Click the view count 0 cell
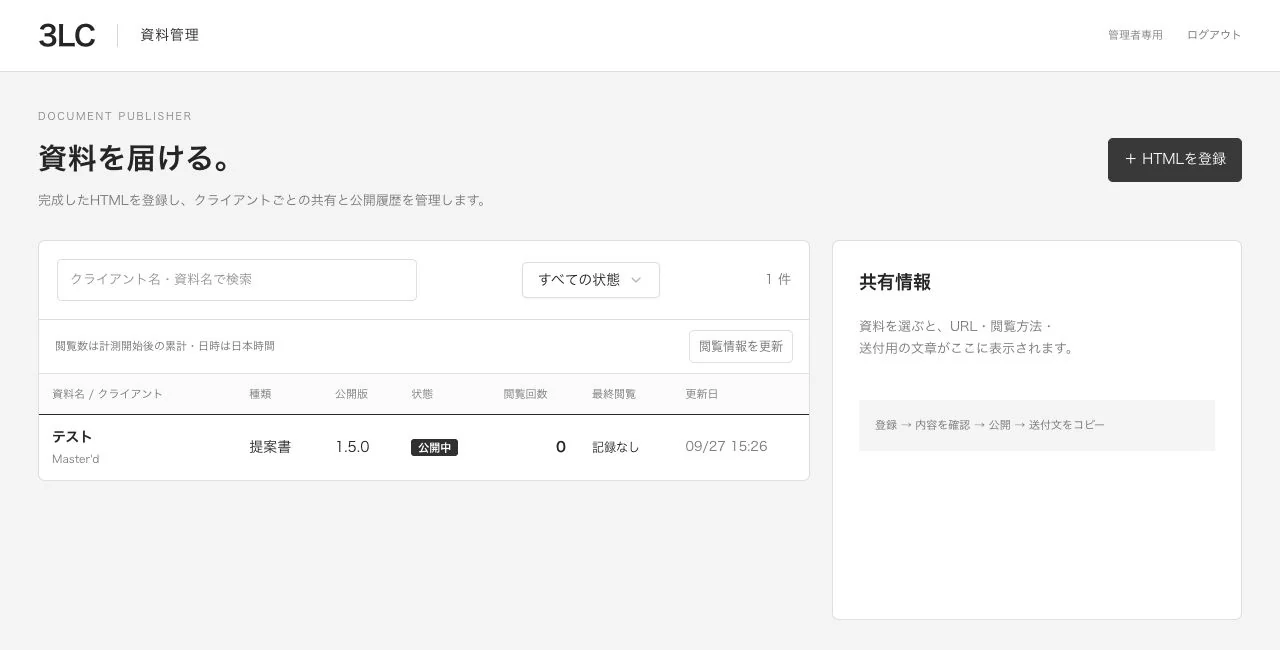The height and width of the screenshot is (650, 1280). (x=561, y=447)
